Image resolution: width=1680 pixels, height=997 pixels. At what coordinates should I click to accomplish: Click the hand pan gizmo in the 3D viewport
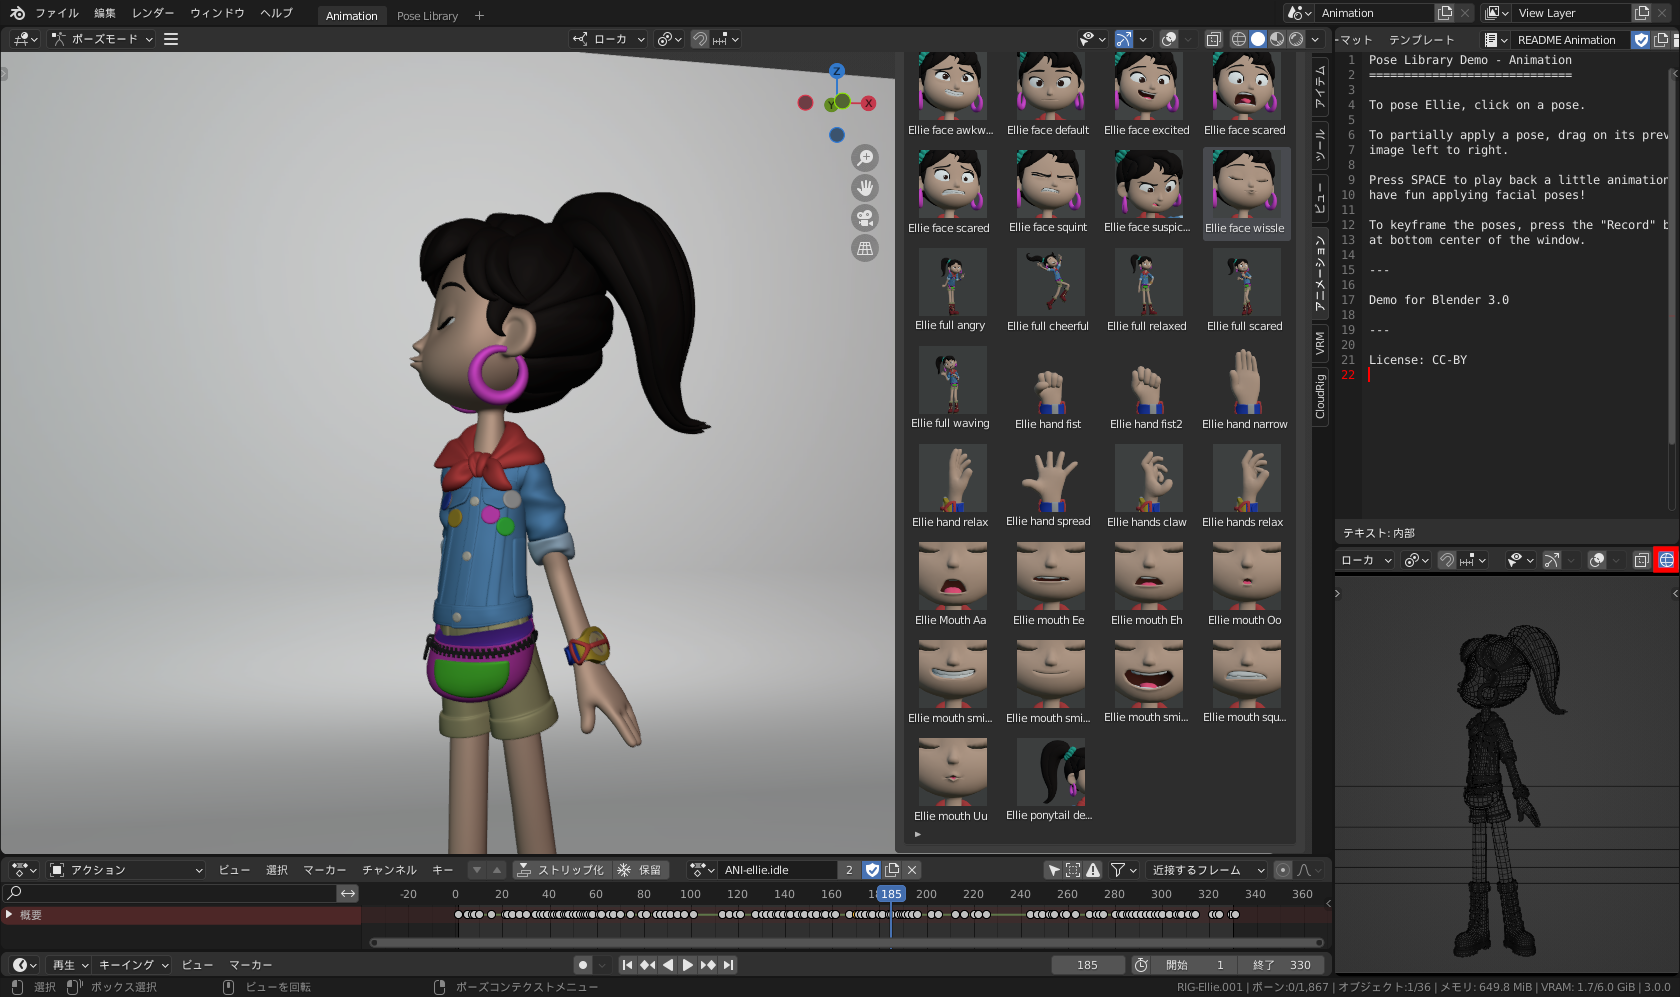coord(865,188)
